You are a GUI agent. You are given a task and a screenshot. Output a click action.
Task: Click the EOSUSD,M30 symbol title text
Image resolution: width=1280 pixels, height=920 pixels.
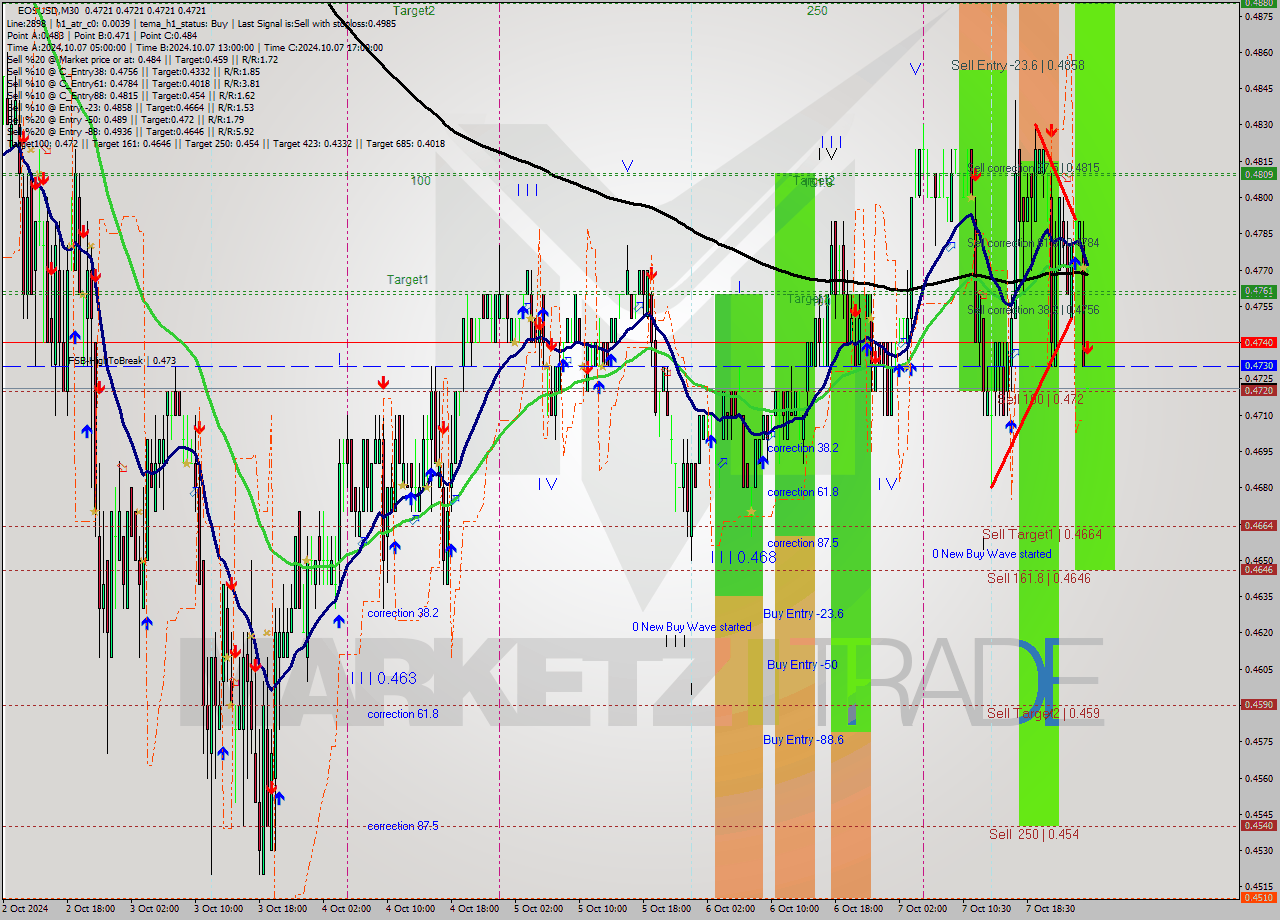point(49,10)
